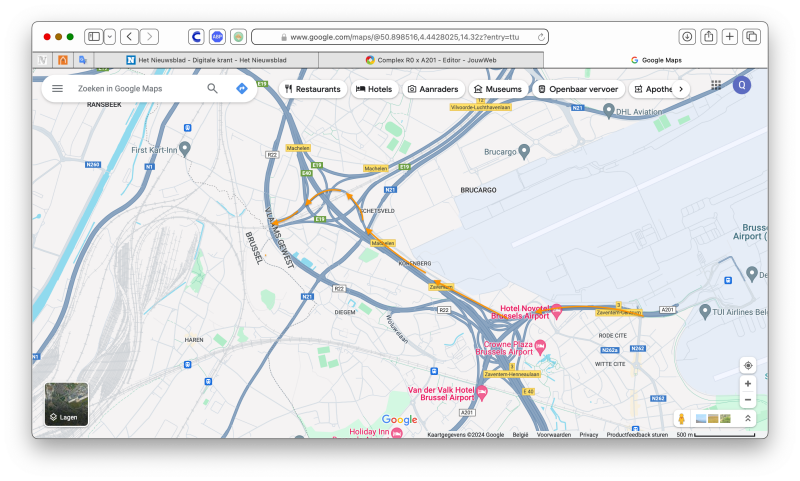Viewport: 800px width, 481px height.
Task: Open the Google Maps hamburger menu
Action: 58,89
